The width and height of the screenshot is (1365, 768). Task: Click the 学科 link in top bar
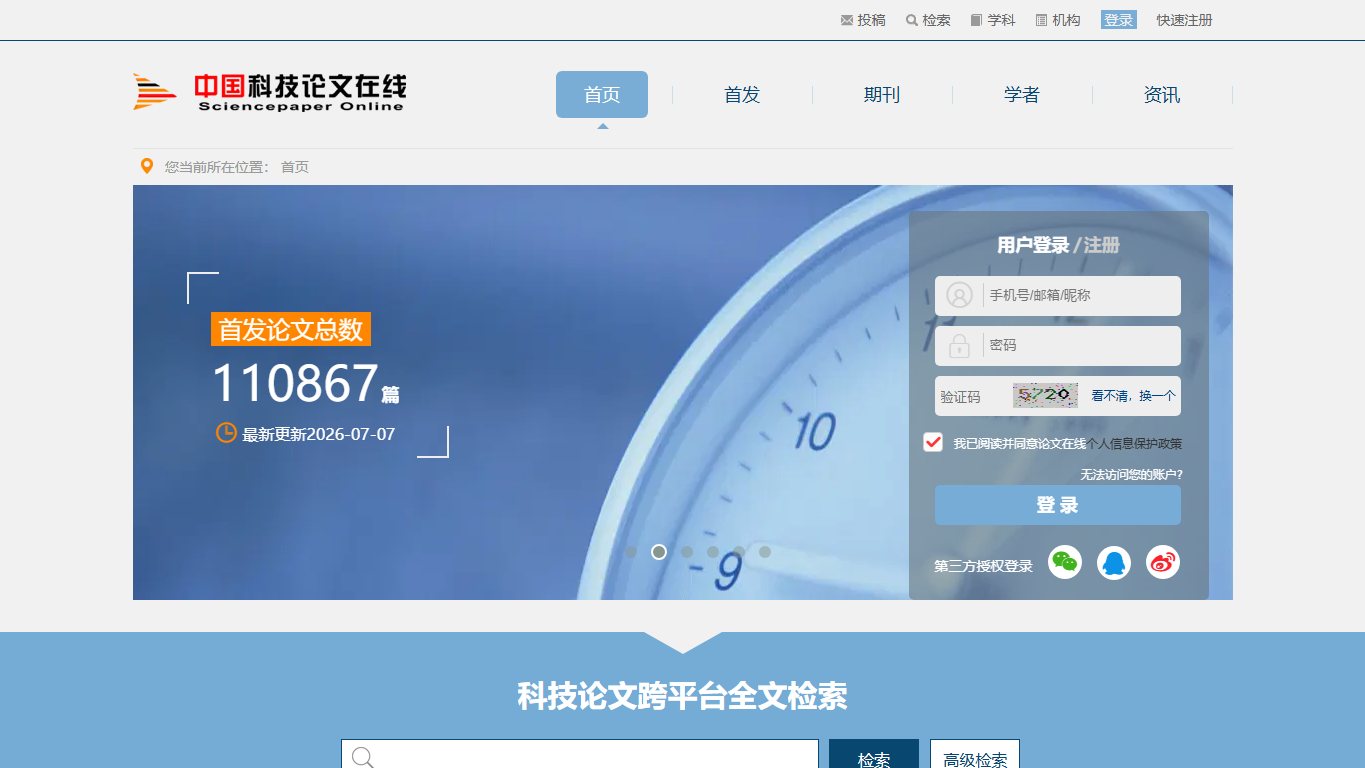click(1001, 20)
